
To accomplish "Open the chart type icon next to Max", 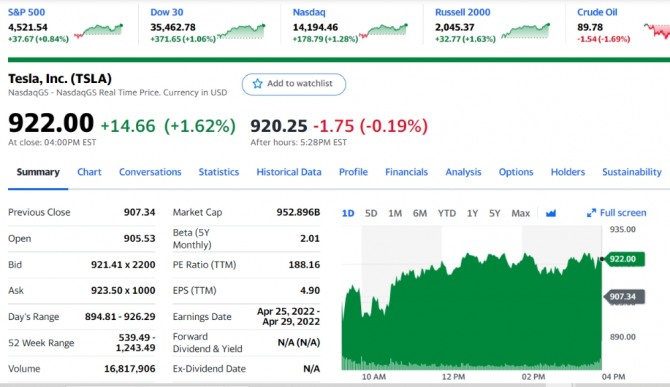I will pyautogui.click(x=551, y=213).
